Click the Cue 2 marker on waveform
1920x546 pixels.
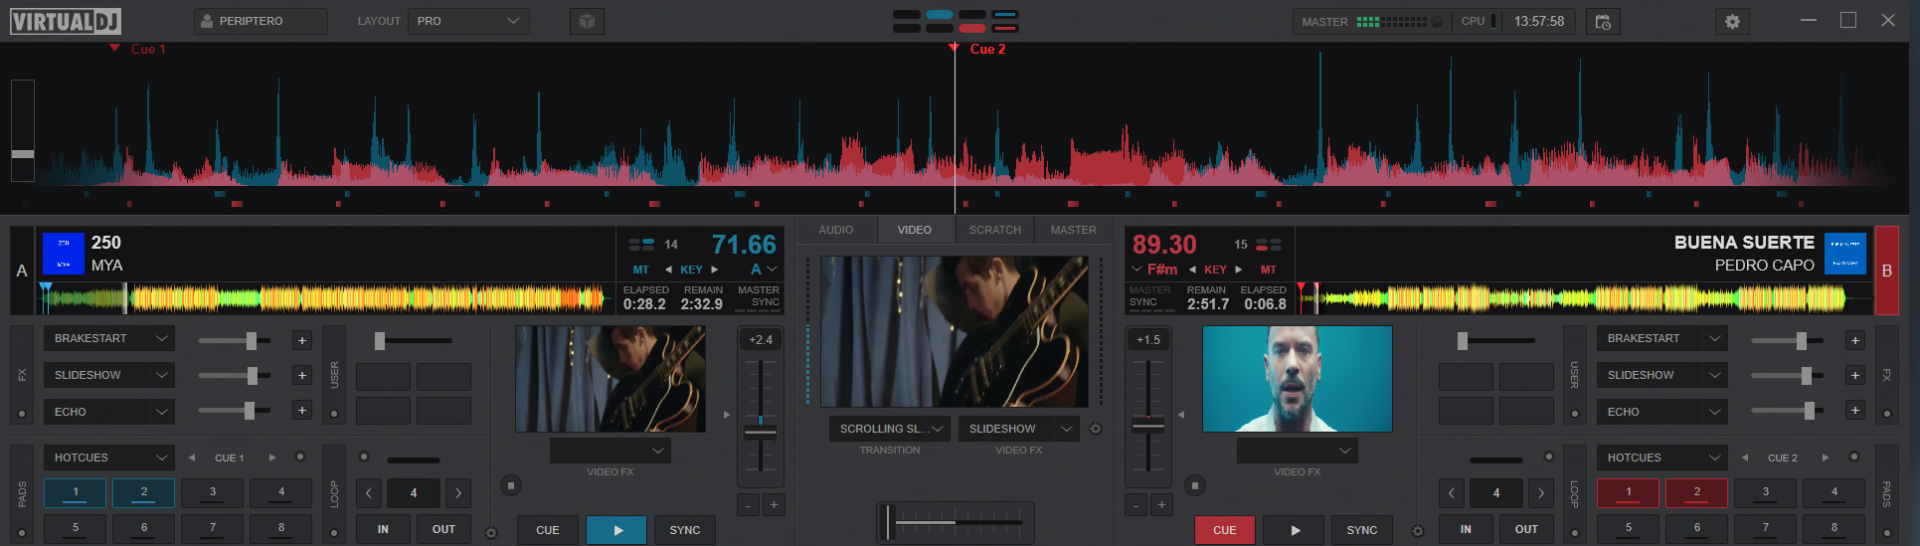[x=979, y=49]
